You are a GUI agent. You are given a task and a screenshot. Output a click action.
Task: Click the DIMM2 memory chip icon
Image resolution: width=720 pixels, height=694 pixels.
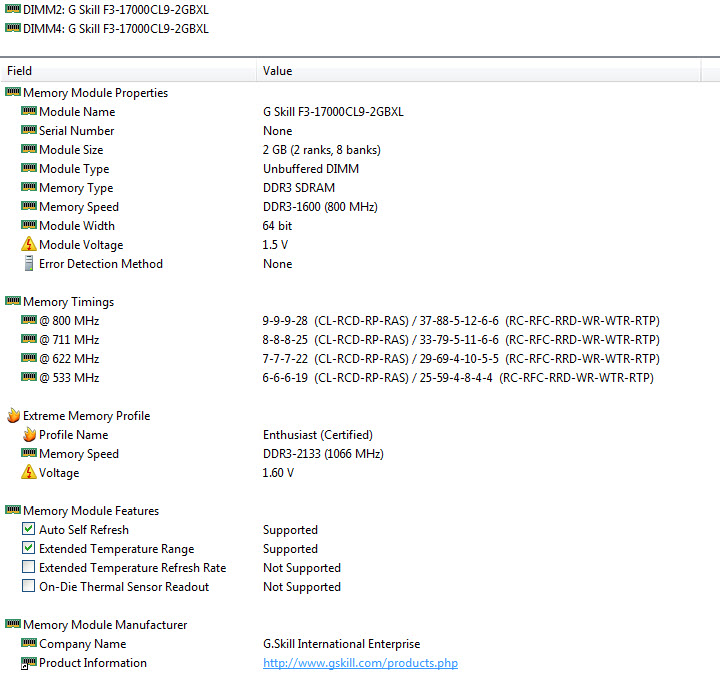point(13,9)
